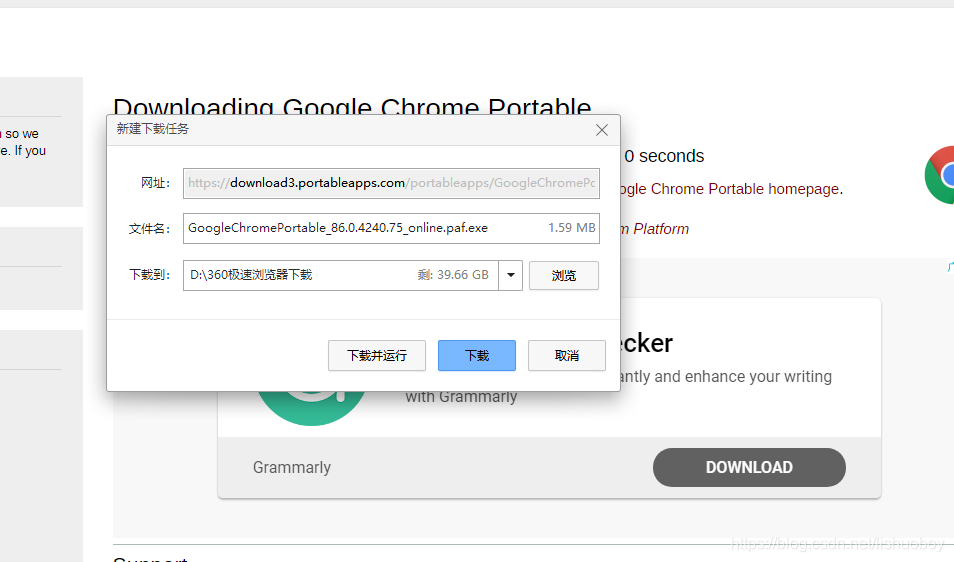Image resolution: width=954 pixels, height=562 pixels.
Task: Click the remaining 39.66 GB space text
Action: click(453, 275)
